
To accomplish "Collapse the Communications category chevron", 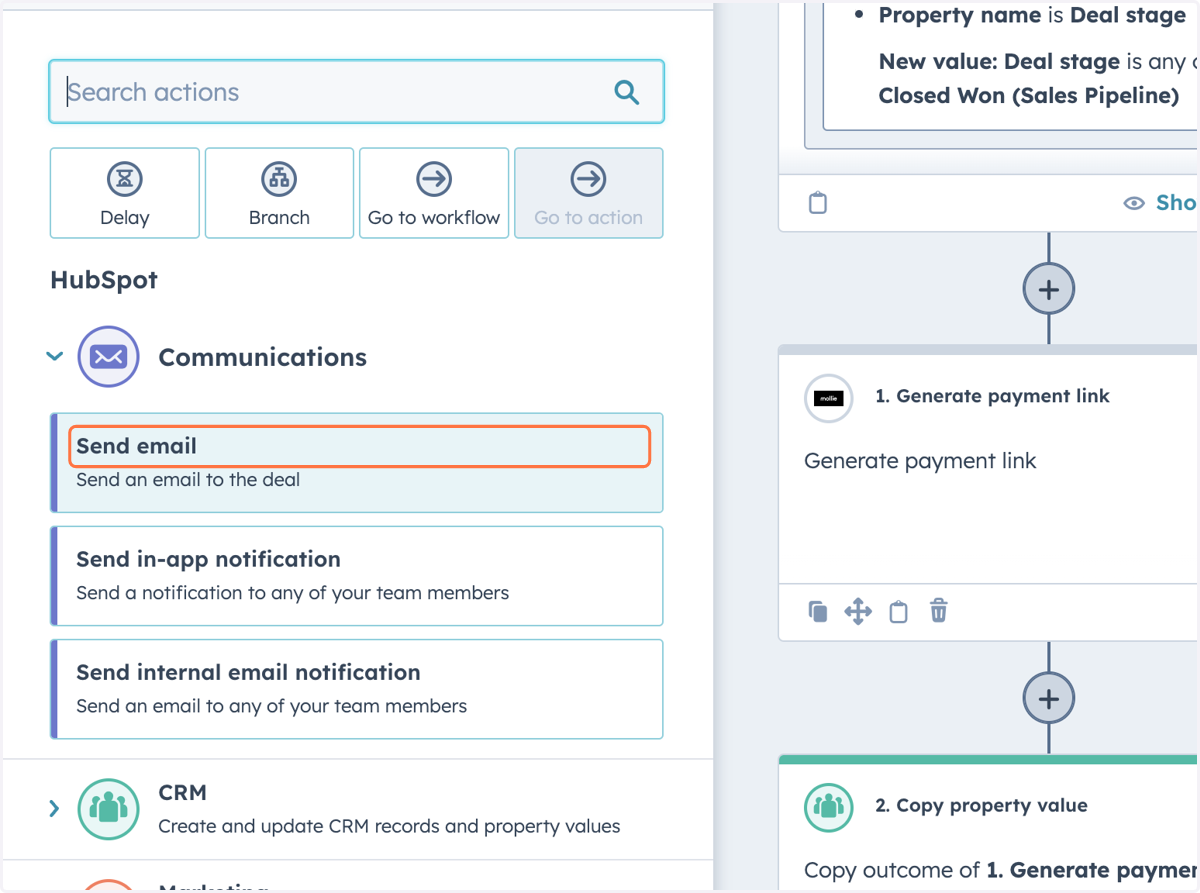I will coord(55,356).
